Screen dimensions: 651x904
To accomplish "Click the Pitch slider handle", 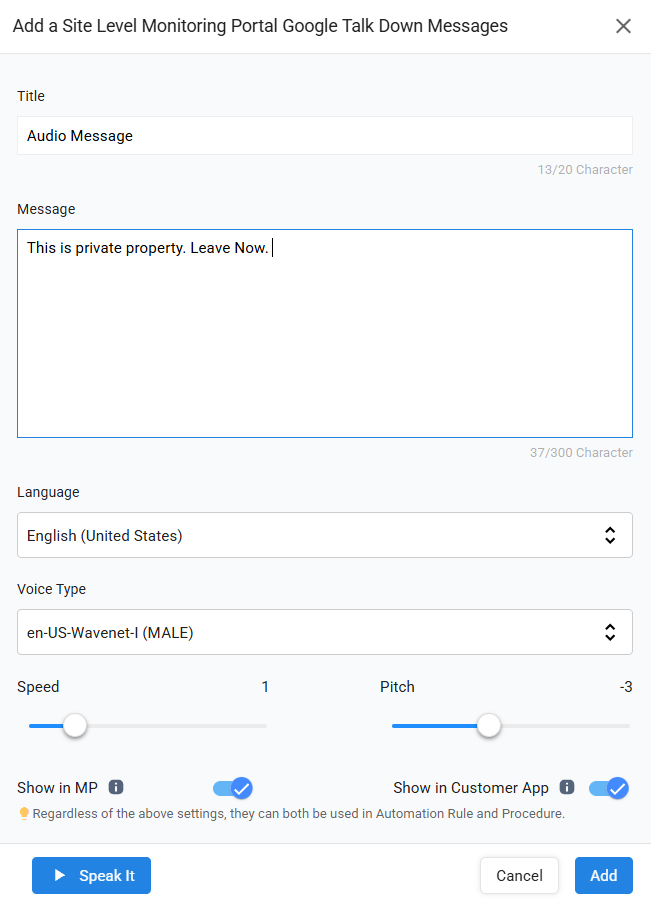I will pos(488,726).
